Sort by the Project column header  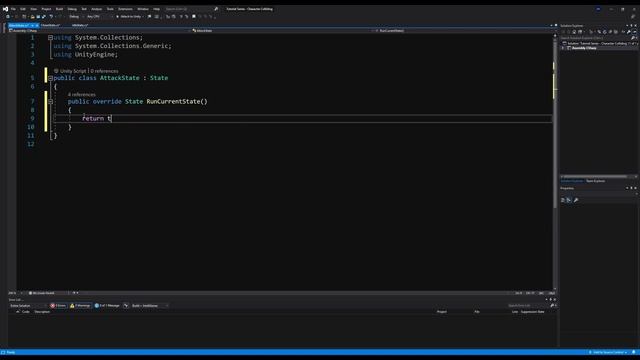tap(442, 312)
